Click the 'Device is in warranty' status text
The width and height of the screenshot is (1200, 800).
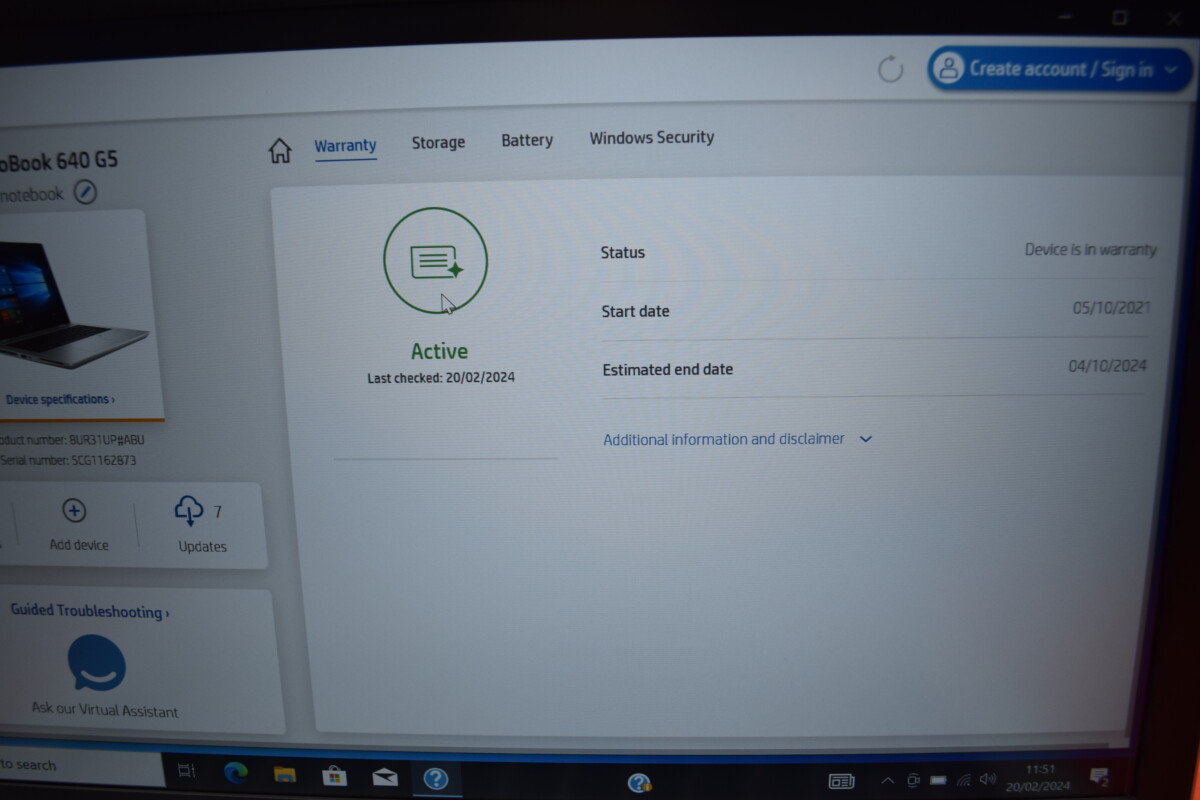point(1090,250)
